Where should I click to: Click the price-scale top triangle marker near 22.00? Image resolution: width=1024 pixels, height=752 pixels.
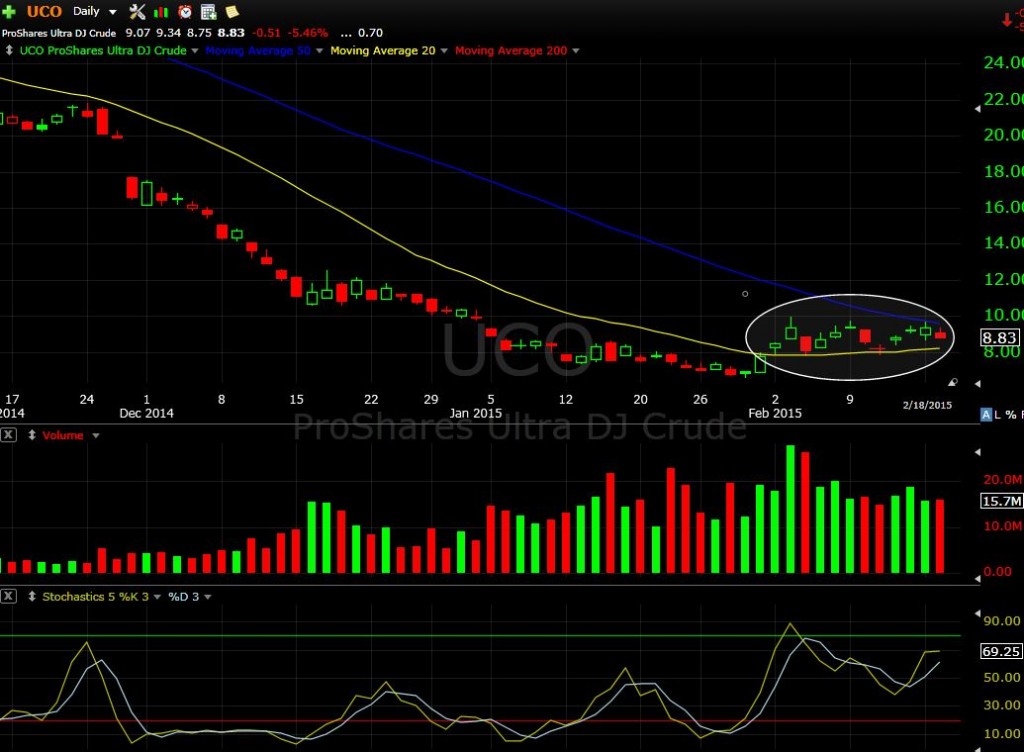click(x=978, y=109)
